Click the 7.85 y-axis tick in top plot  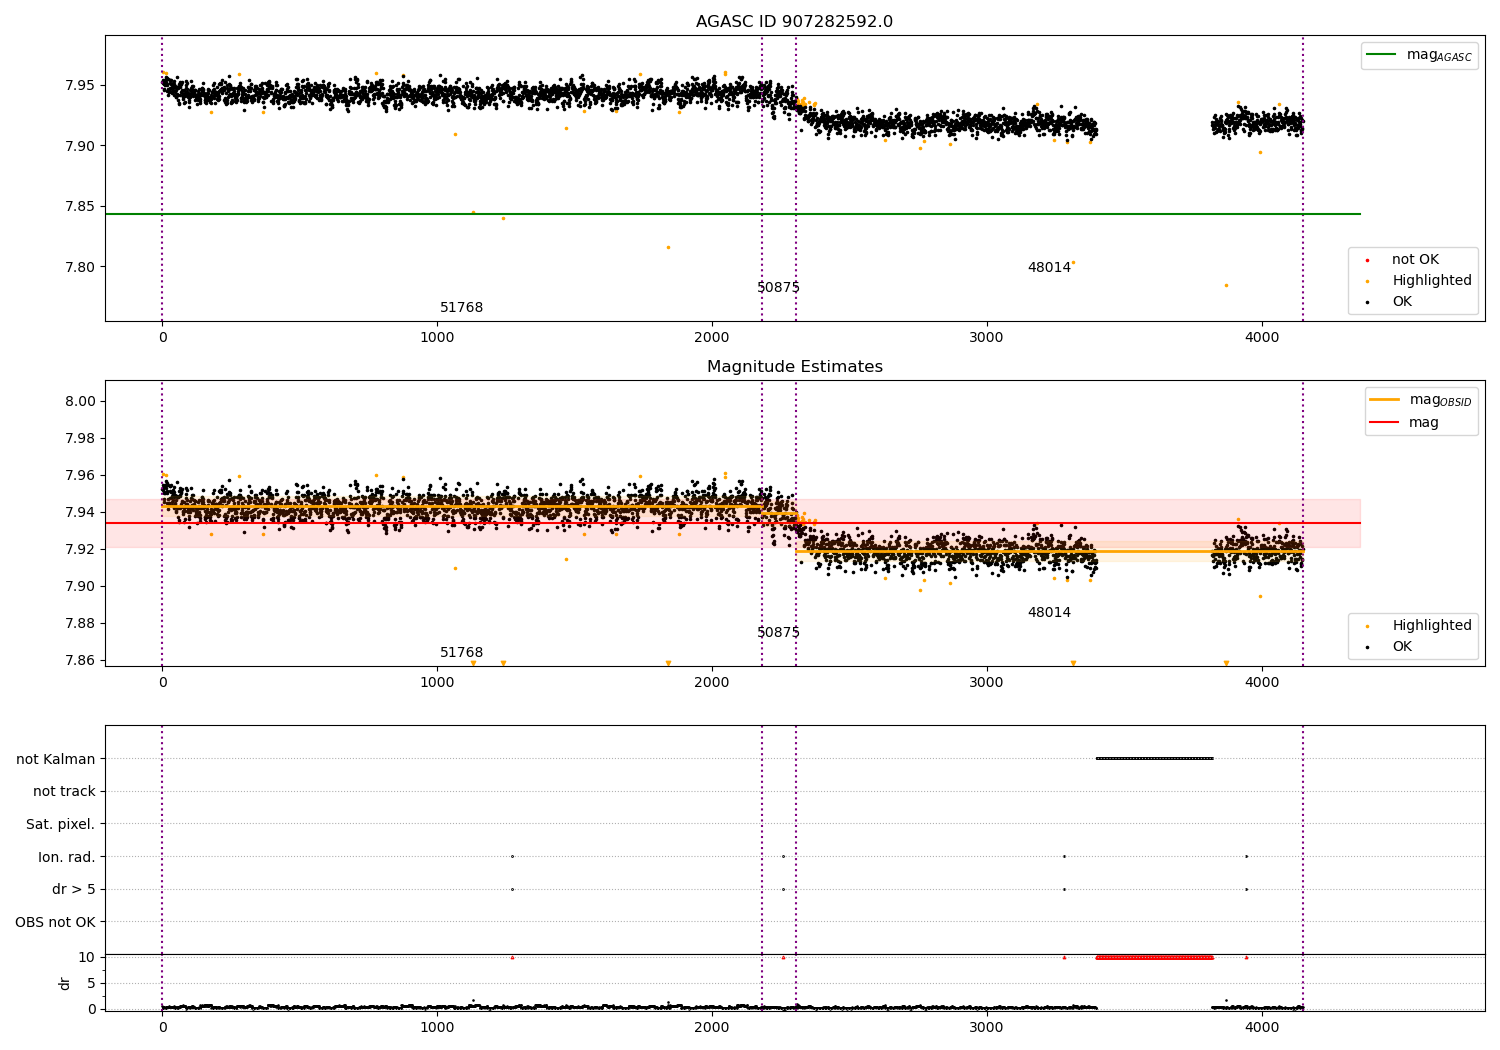pyautogui.click(x=81, y=207)
